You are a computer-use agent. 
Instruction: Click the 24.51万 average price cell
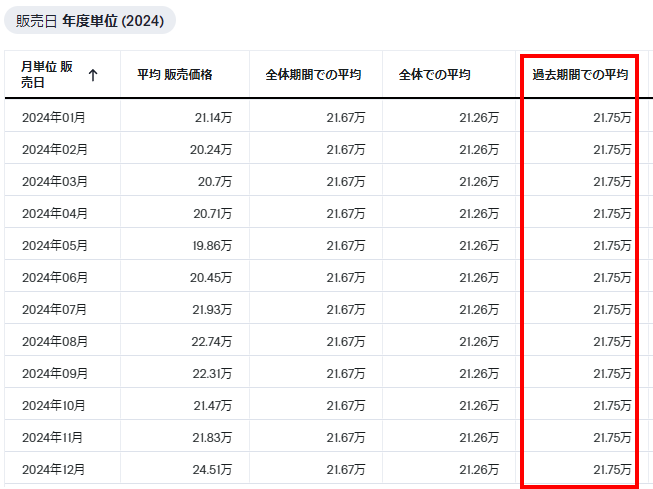coord(213,470)
